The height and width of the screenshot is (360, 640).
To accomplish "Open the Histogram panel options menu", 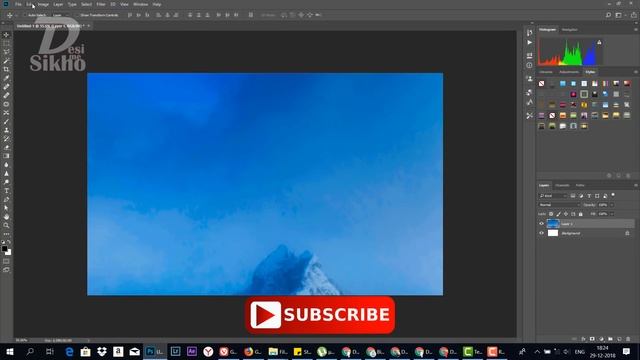I will click(x=636, y=30).
